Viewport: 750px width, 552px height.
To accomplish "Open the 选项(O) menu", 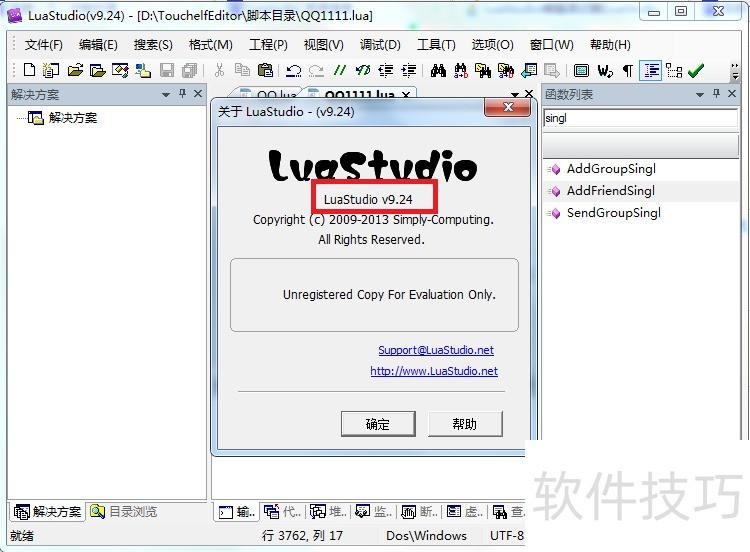I will (x=493, y=45).
